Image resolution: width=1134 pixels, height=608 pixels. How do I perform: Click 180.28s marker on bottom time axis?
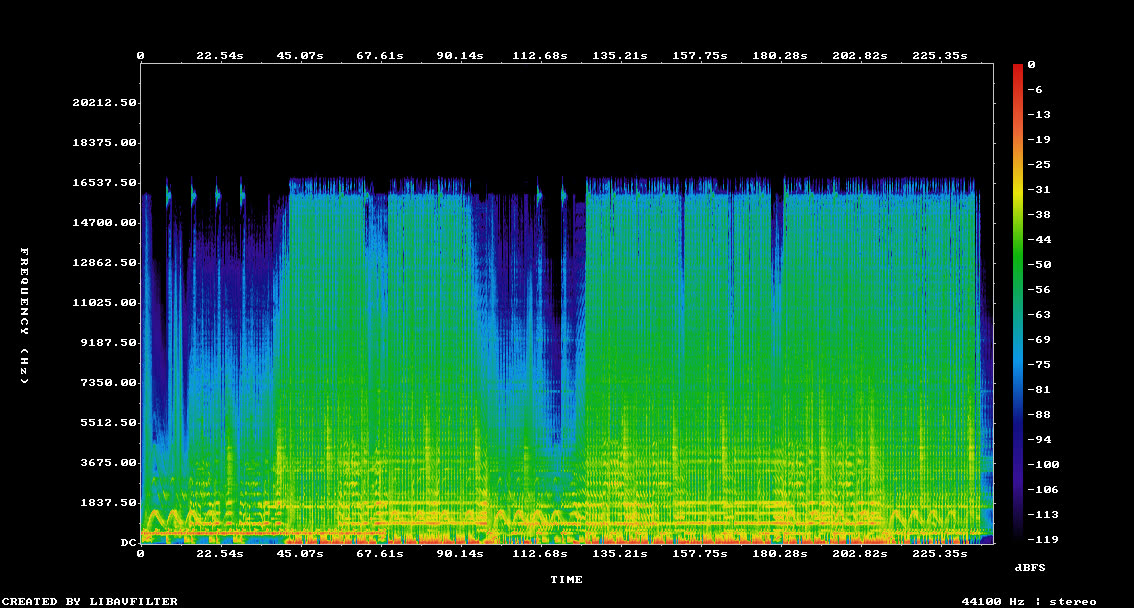pyautogui.click(x=782, y=553)
